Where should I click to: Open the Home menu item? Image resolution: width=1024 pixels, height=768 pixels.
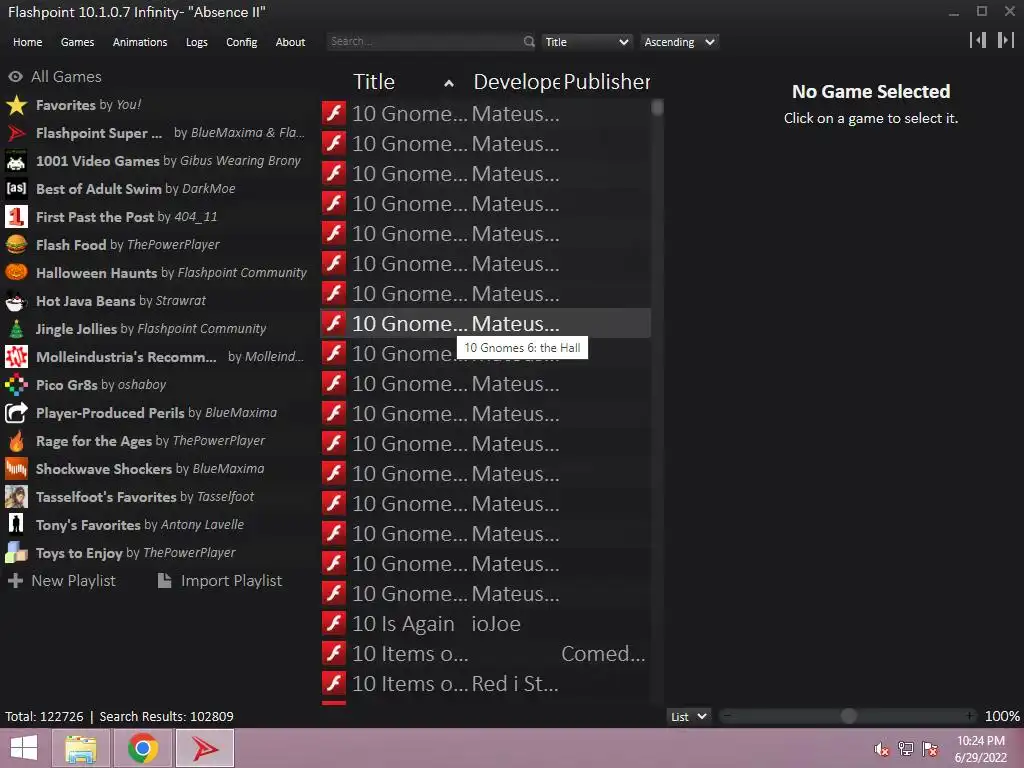pyautogui.click(x=27, y=42)
